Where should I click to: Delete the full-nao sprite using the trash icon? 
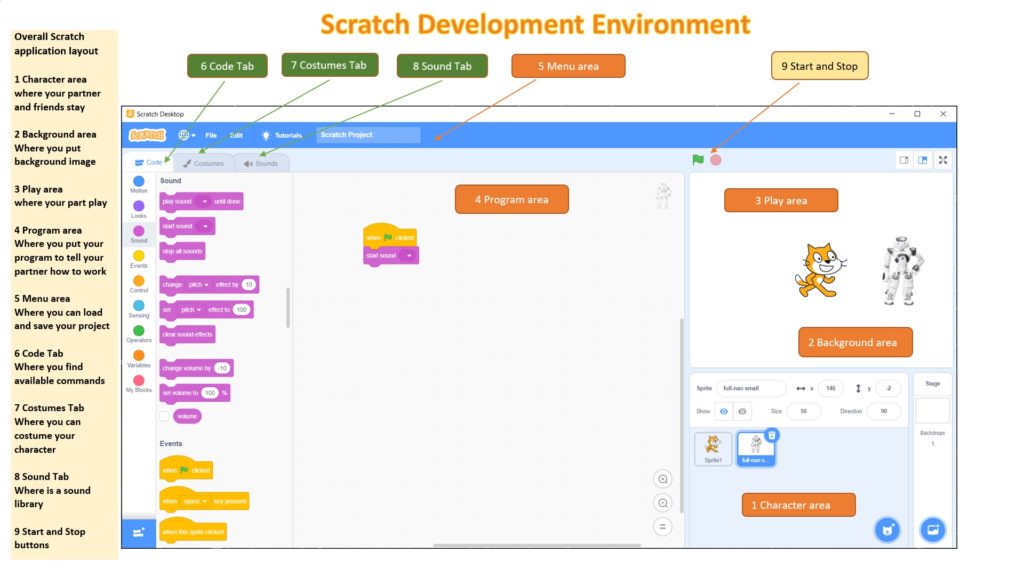click(x=772, y=435)
